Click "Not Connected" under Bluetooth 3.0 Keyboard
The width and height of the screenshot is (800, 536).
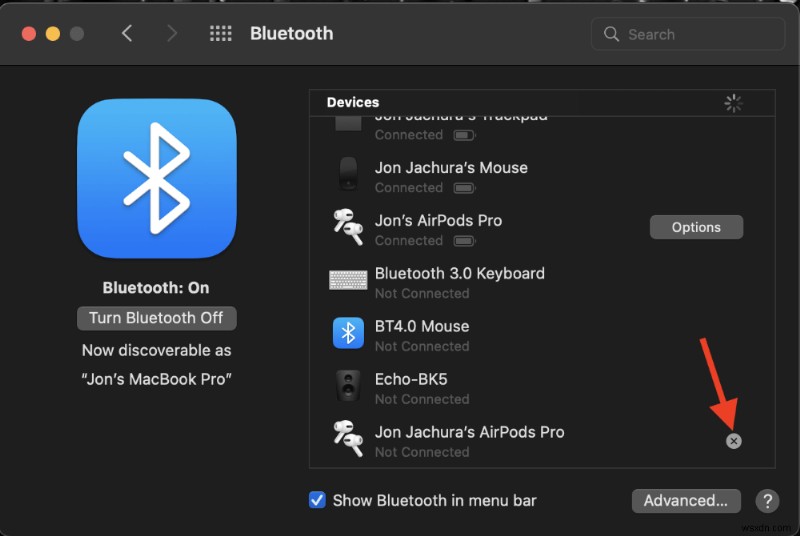422,294
